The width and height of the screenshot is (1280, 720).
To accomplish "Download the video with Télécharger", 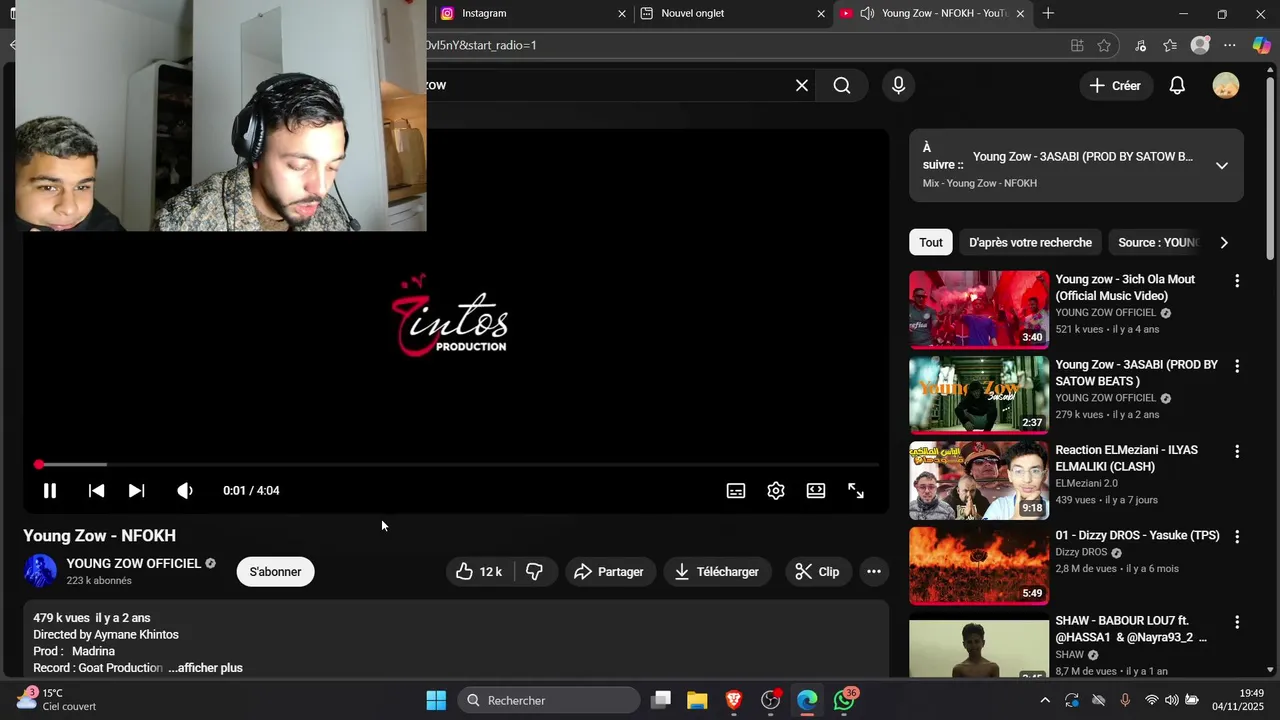I will (717, 572).
